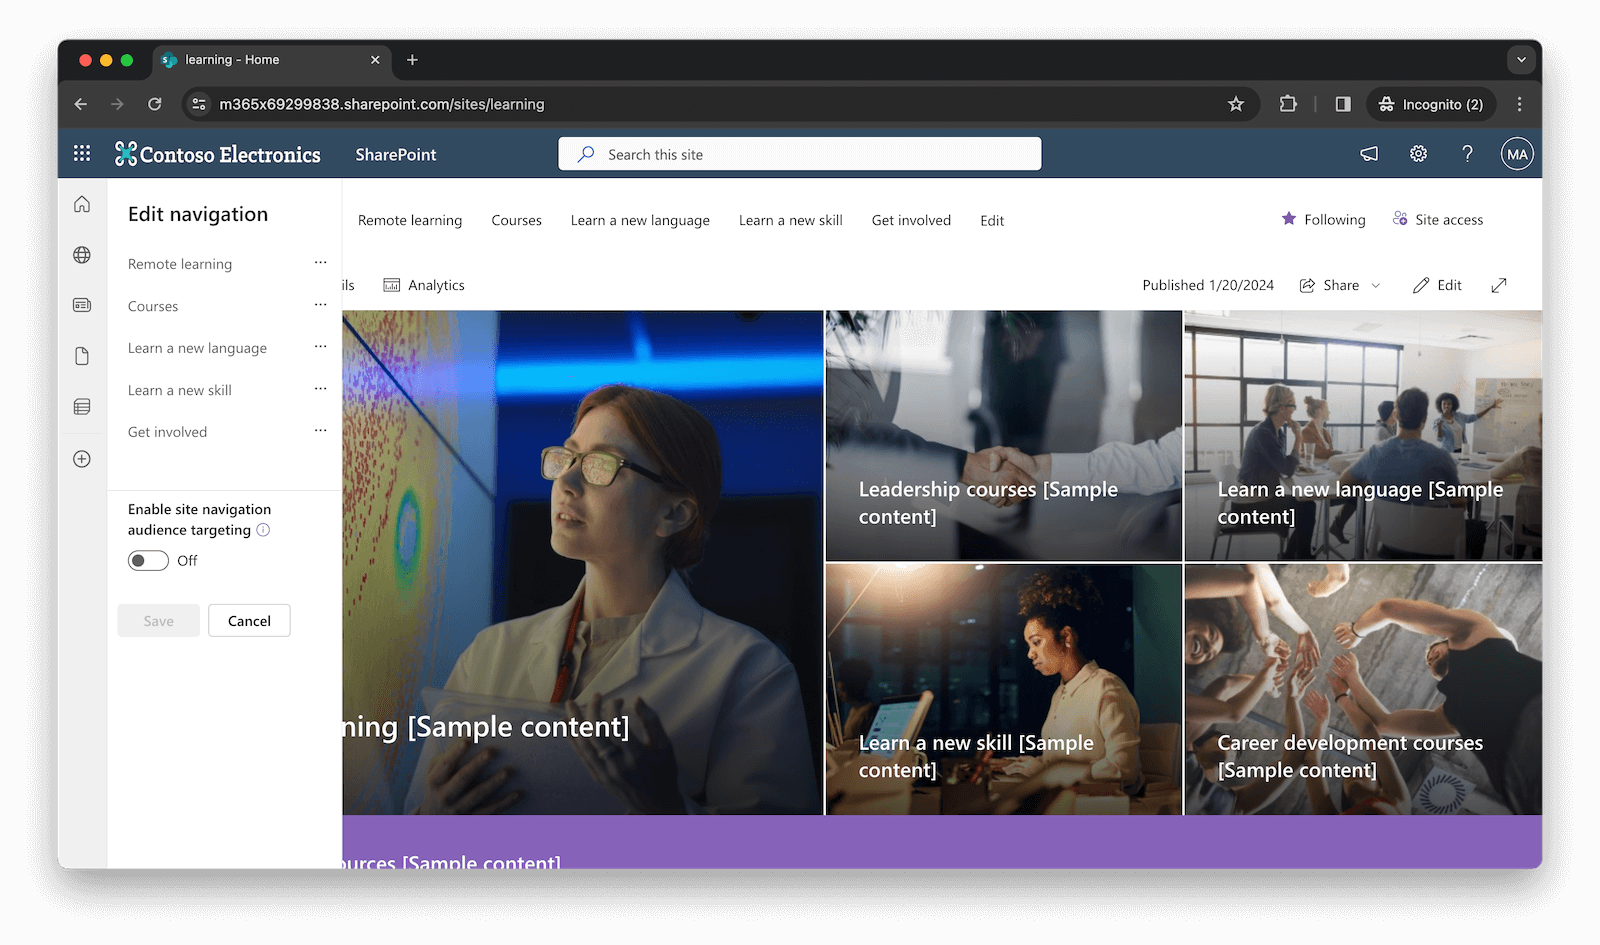Toggle site navigation audience targeting

click(148, 561)
